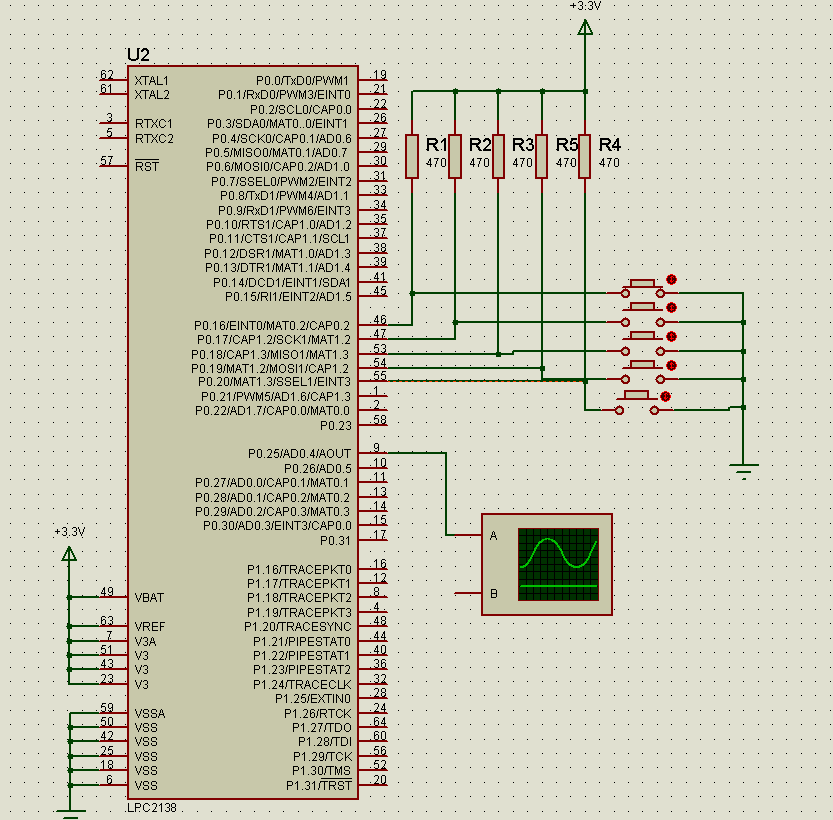Select the fourth push button from the top

pos(643,374)
